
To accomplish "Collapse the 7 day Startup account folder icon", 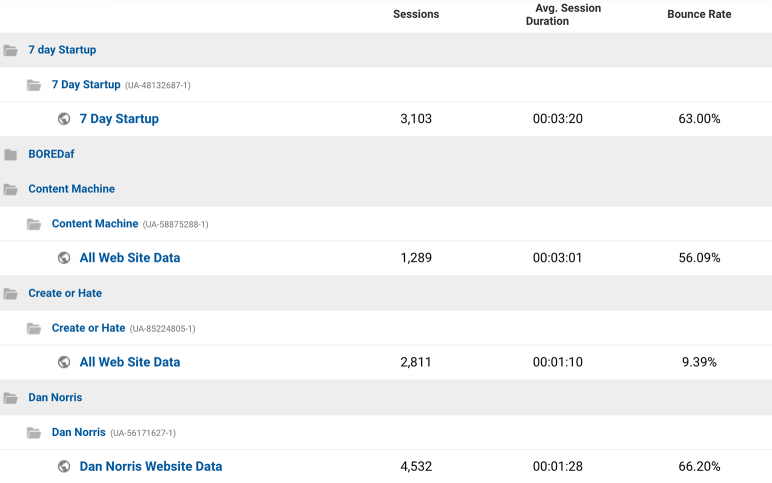I will 10,50.
